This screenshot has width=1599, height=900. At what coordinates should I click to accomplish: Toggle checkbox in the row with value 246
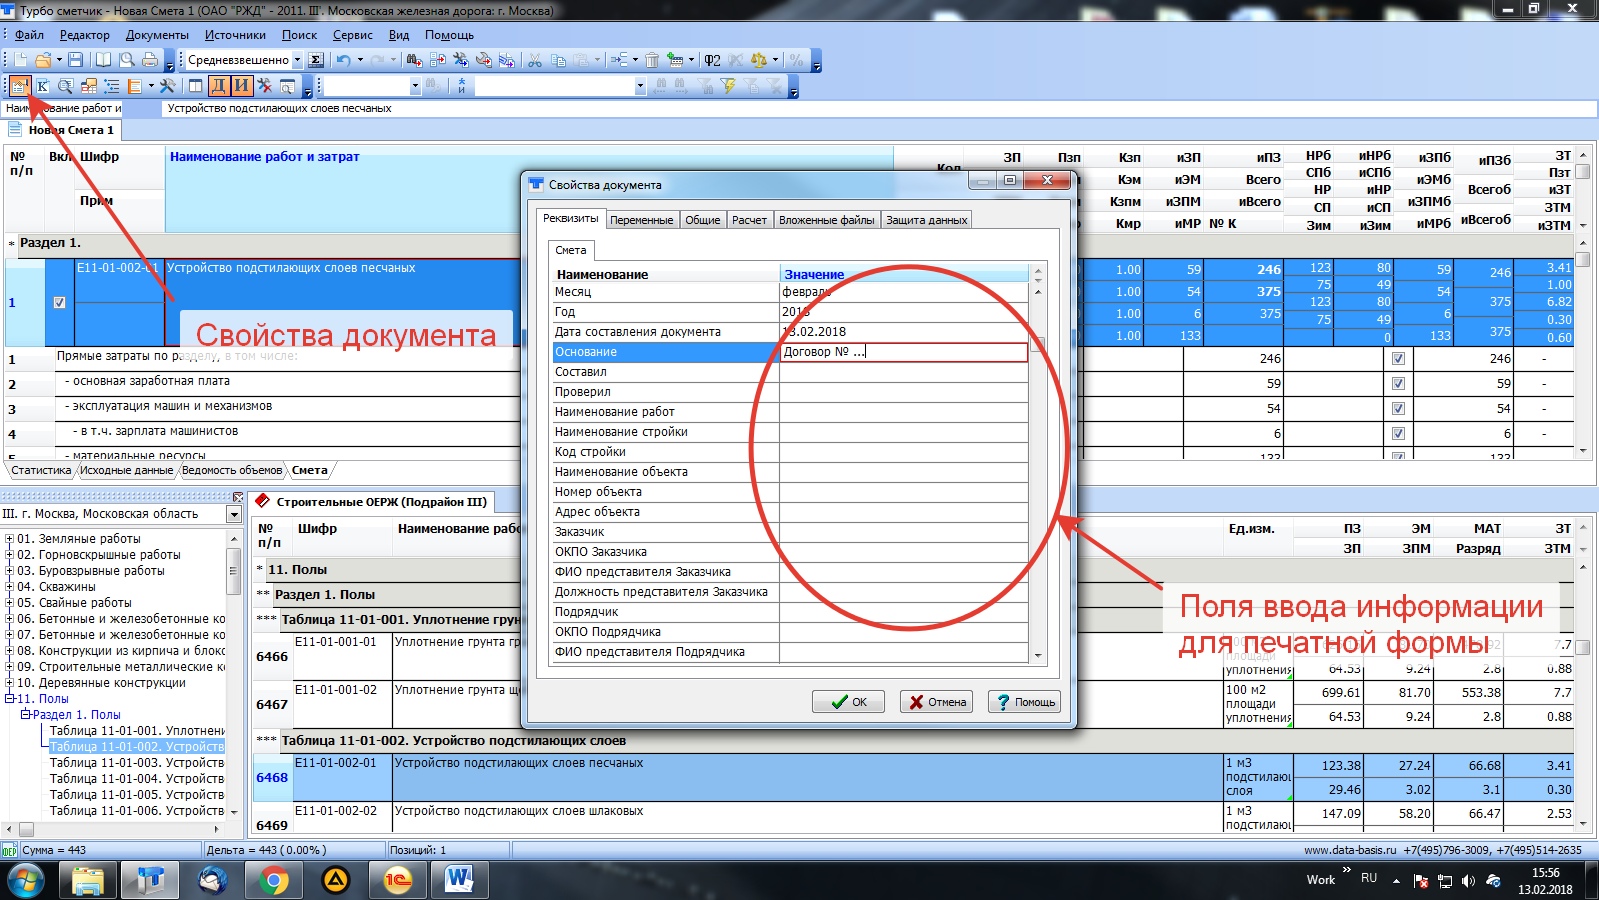(x=1398, y=358)
